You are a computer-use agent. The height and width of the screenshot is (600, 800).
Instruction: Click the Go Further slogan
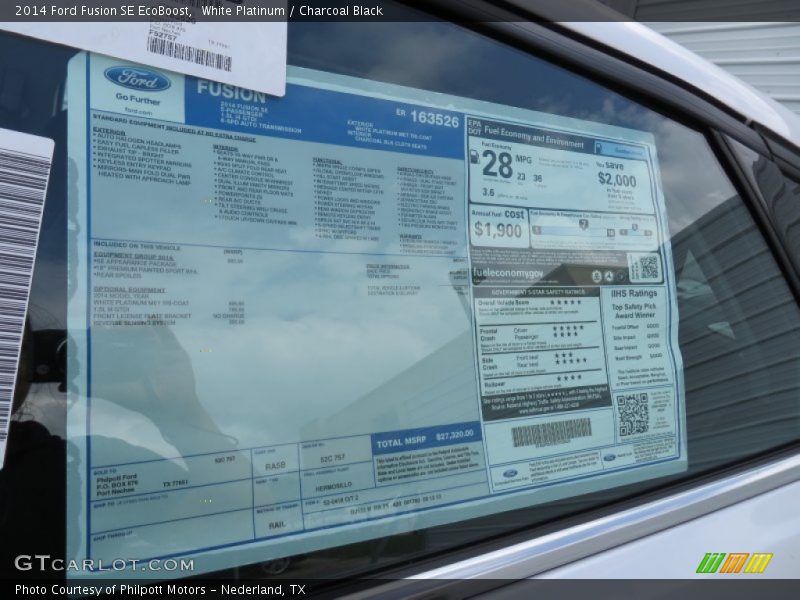tap(138, 98)
